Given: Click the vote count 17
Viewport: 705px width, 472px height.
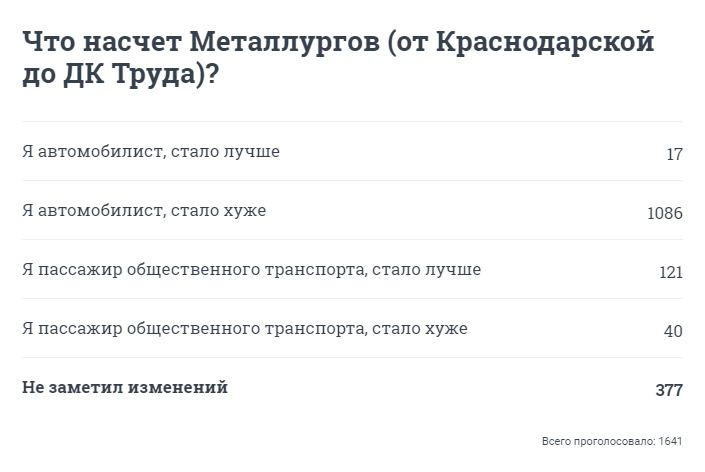Looking at the screenshot, I should [x=674, y=154].
